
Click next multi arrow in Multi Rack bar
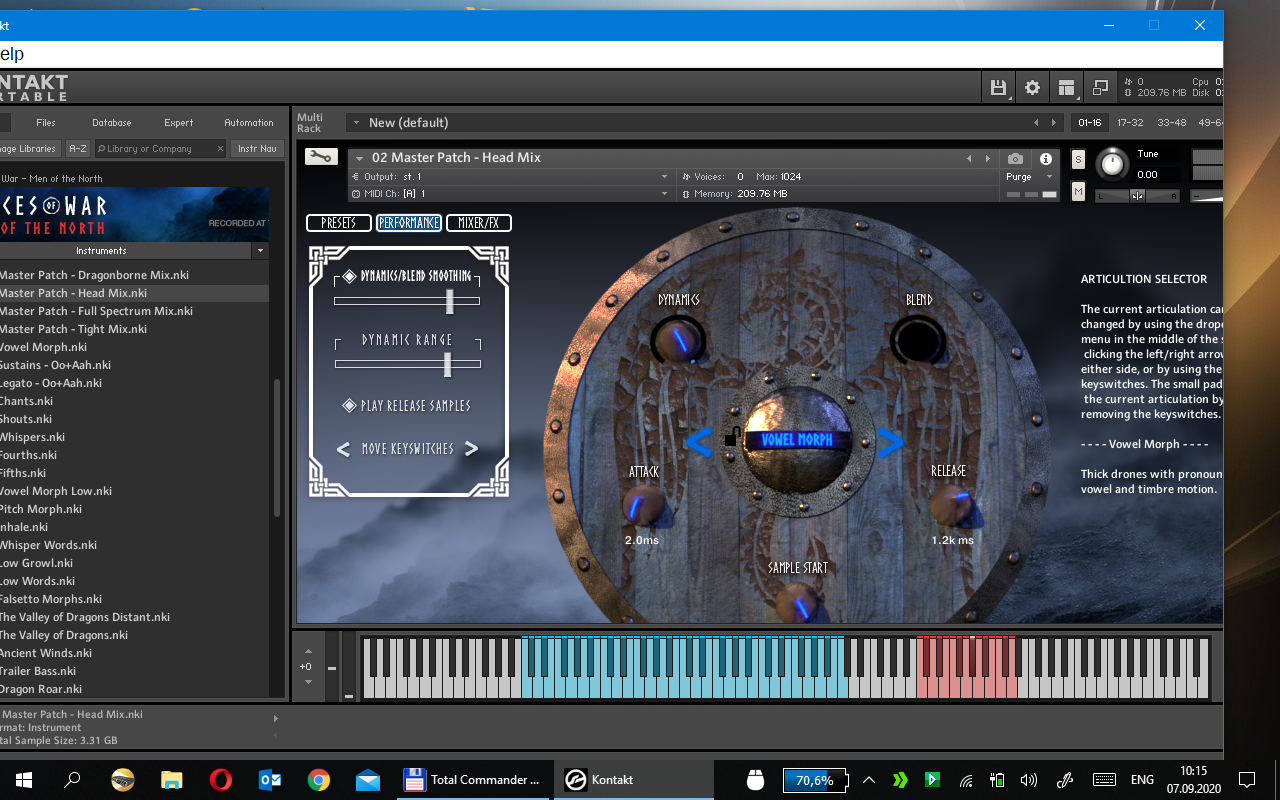click(1053, 123)
